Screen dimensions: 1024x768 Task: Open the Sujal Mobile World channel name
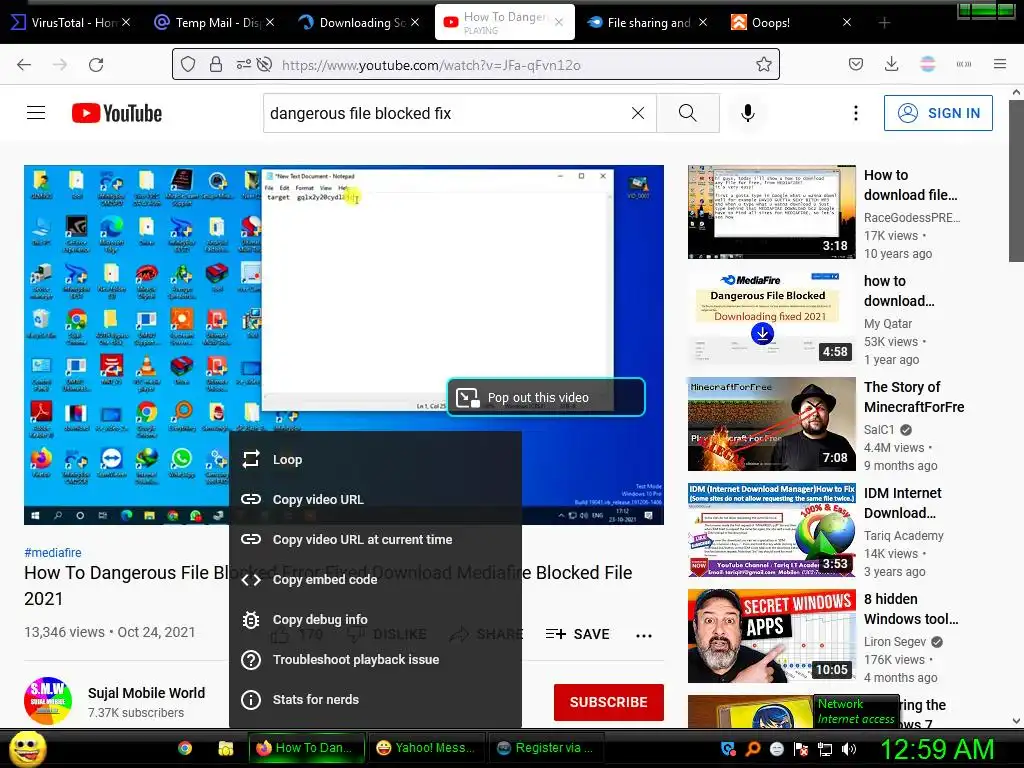[x=146, y=693]
